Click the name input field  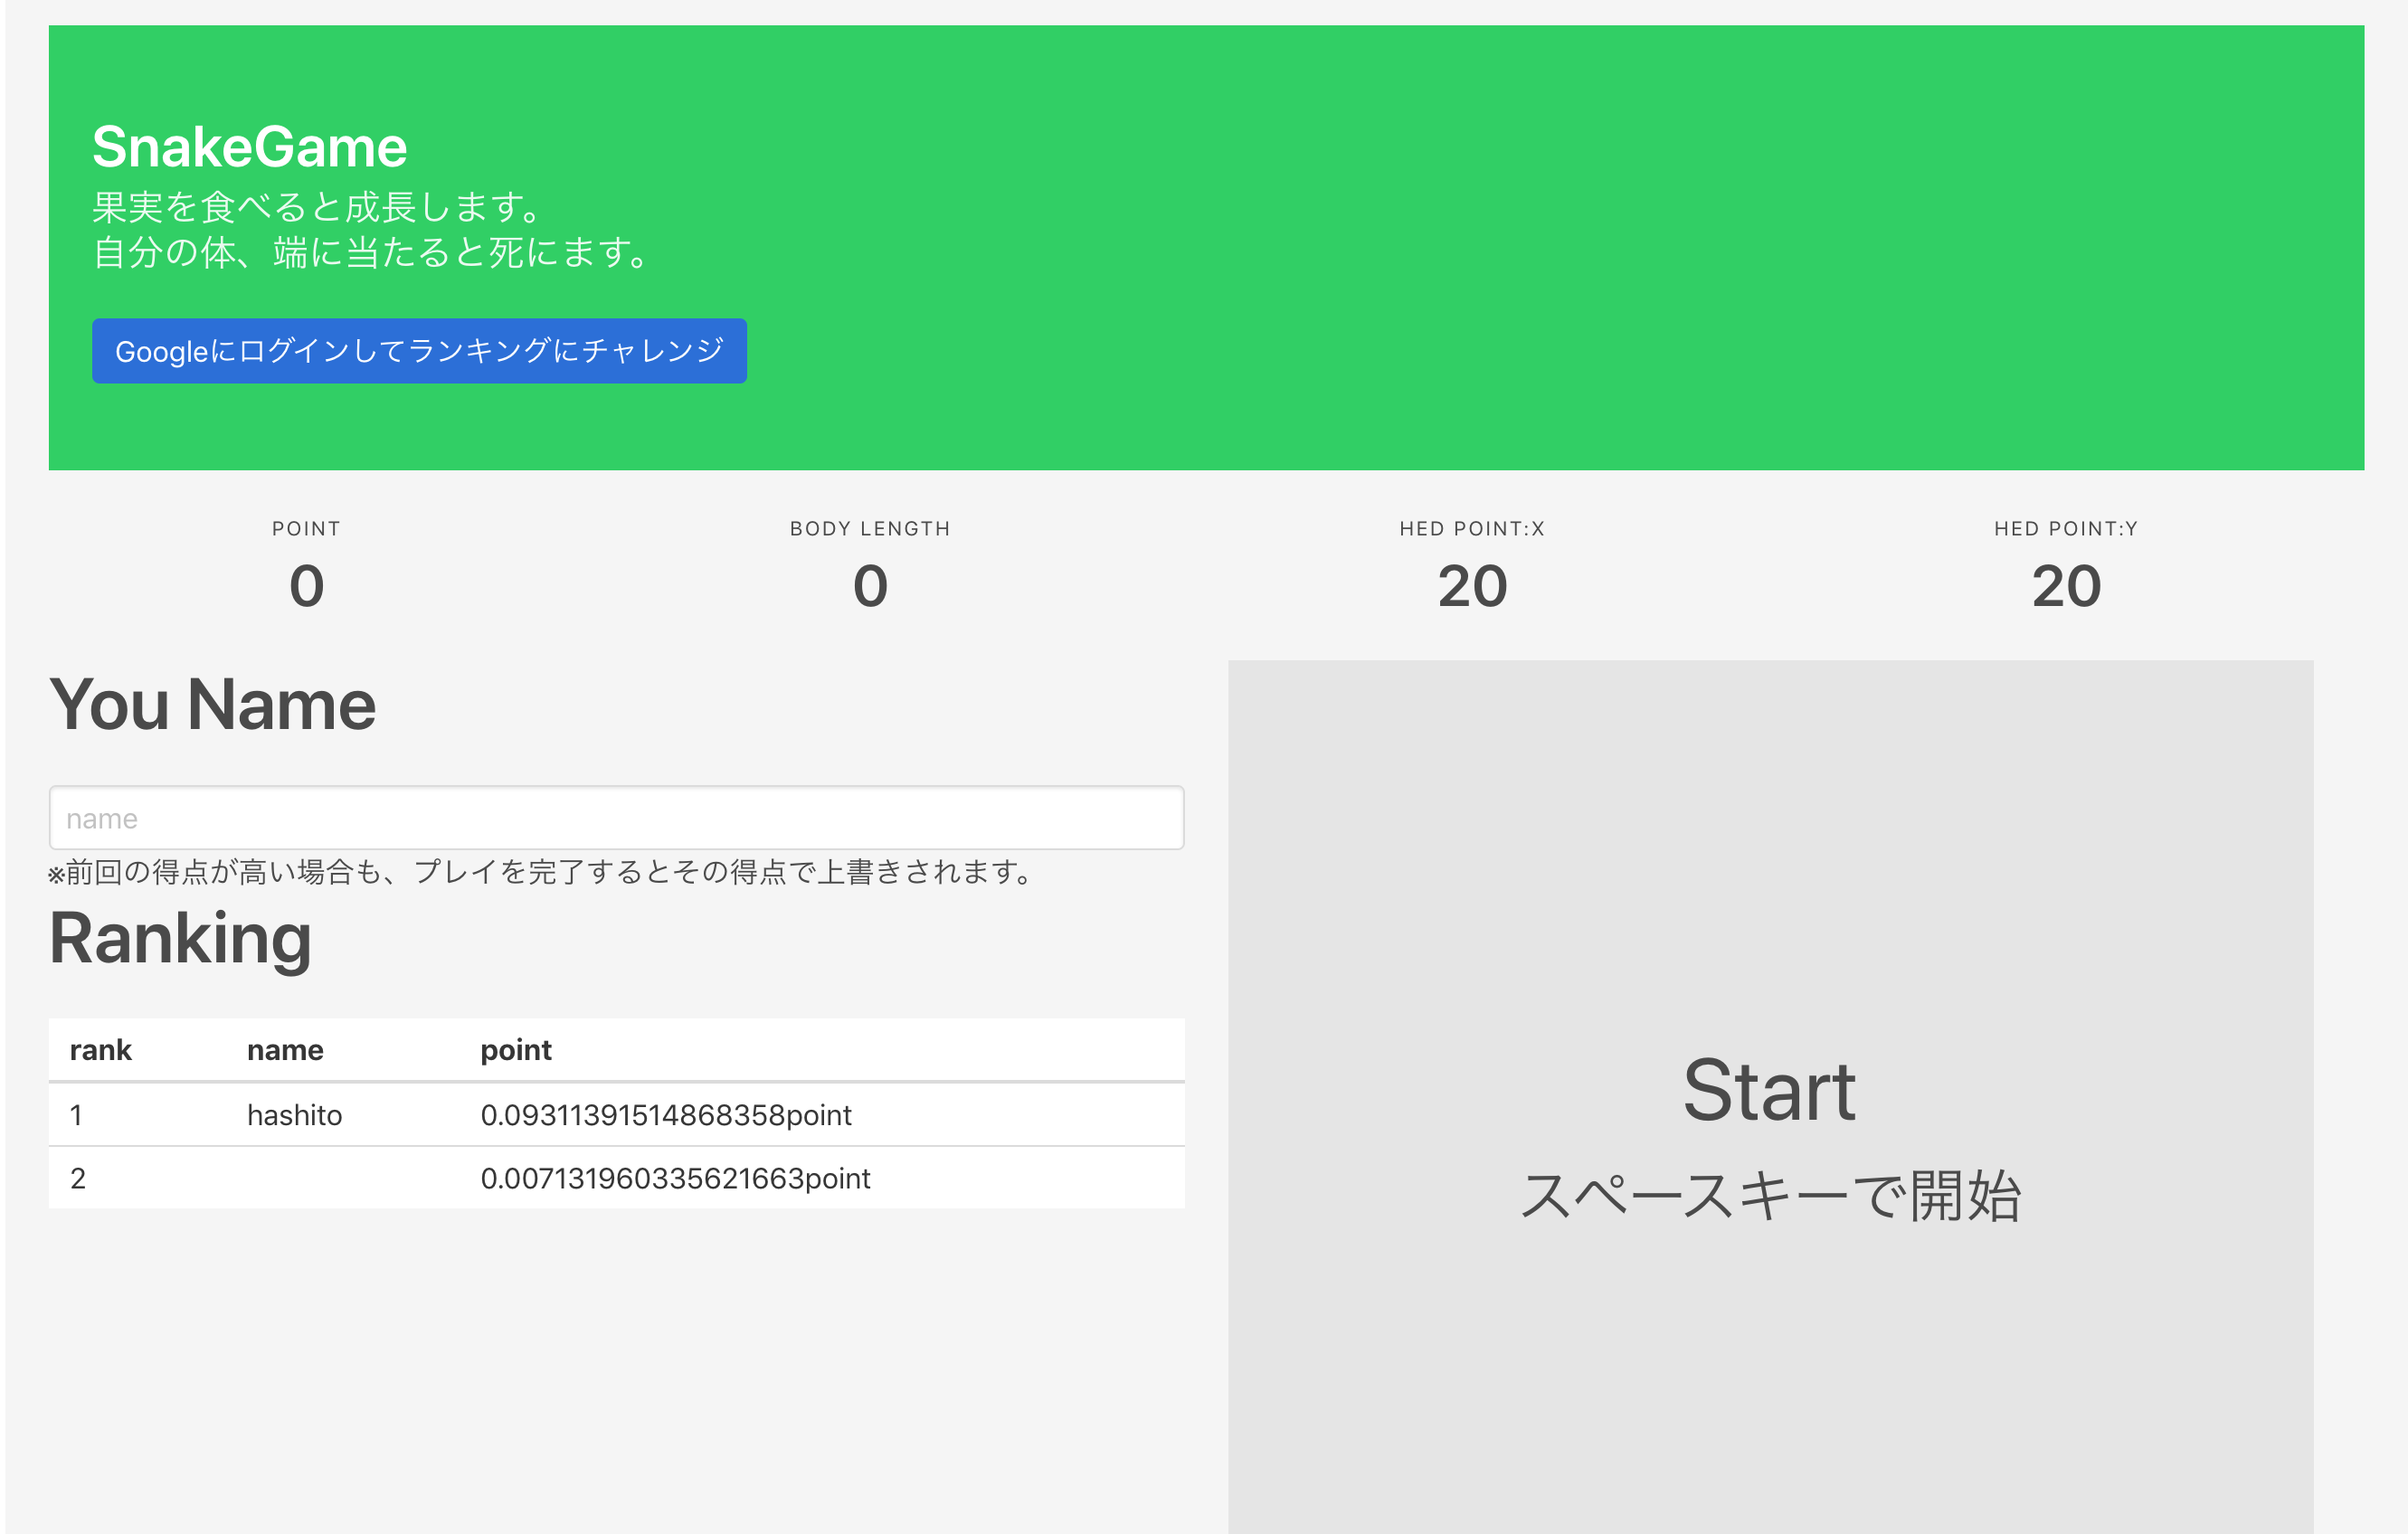pyautogui.click(x=616, y=817)
